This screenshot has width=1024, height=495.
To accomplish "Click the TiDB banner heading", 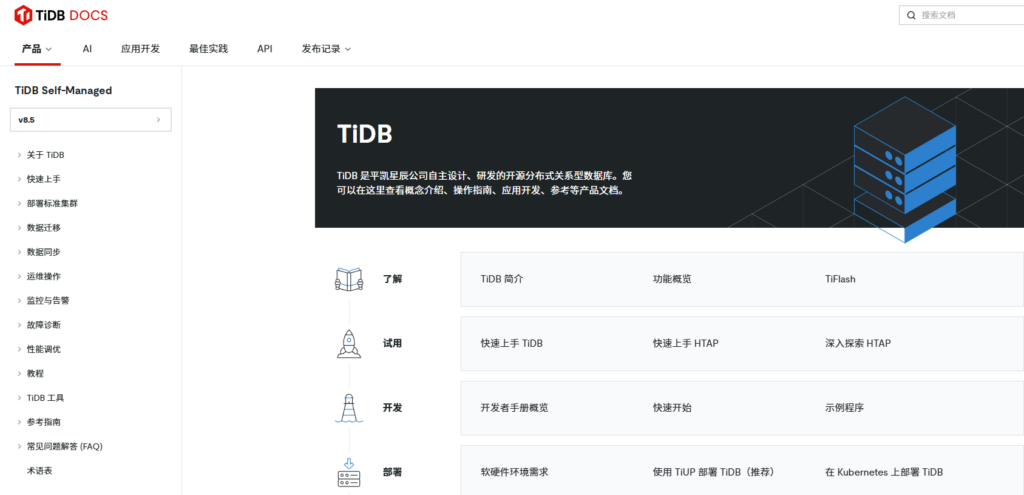I will [364, 134].
